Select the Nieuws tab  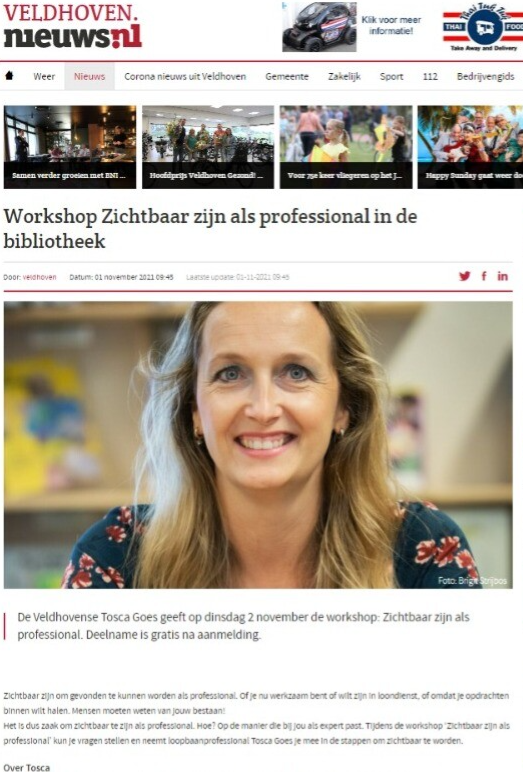tap(89, 76)
